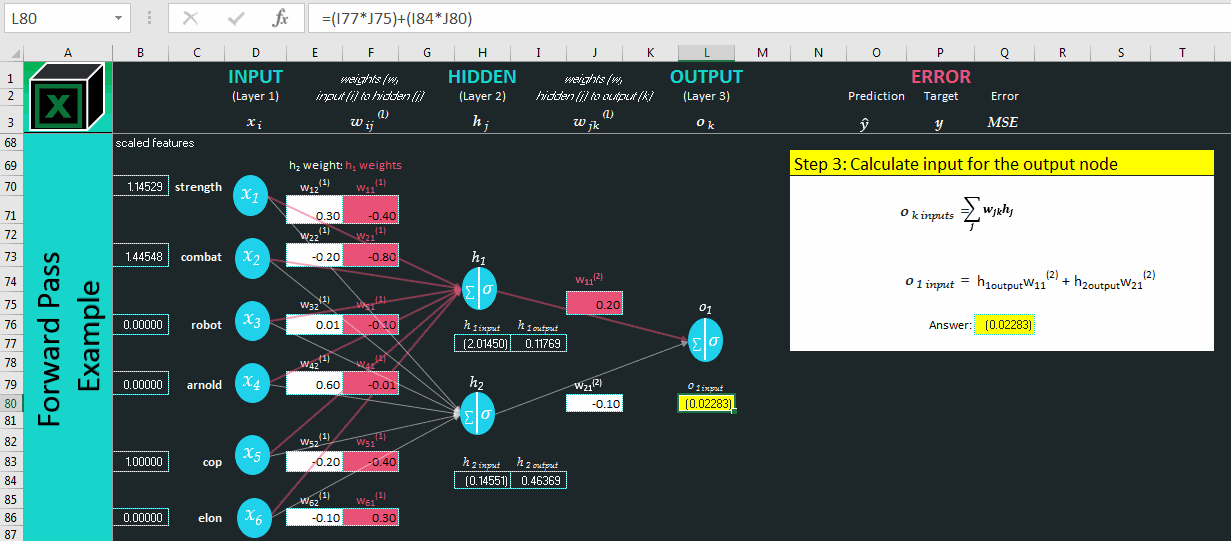This screenshot has width=1231, height=541.
Task: Click the Select All corner triangle
Action: 12,53
